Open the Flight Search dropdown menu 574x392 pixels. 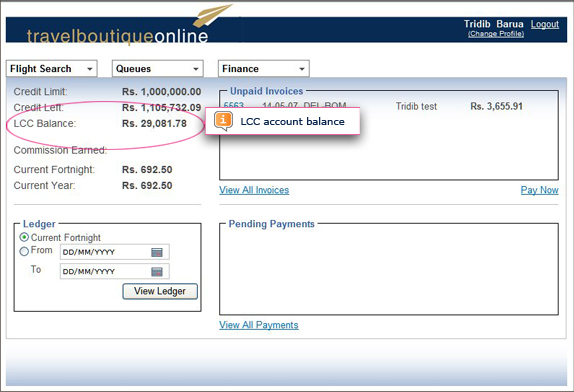[52, 68]
